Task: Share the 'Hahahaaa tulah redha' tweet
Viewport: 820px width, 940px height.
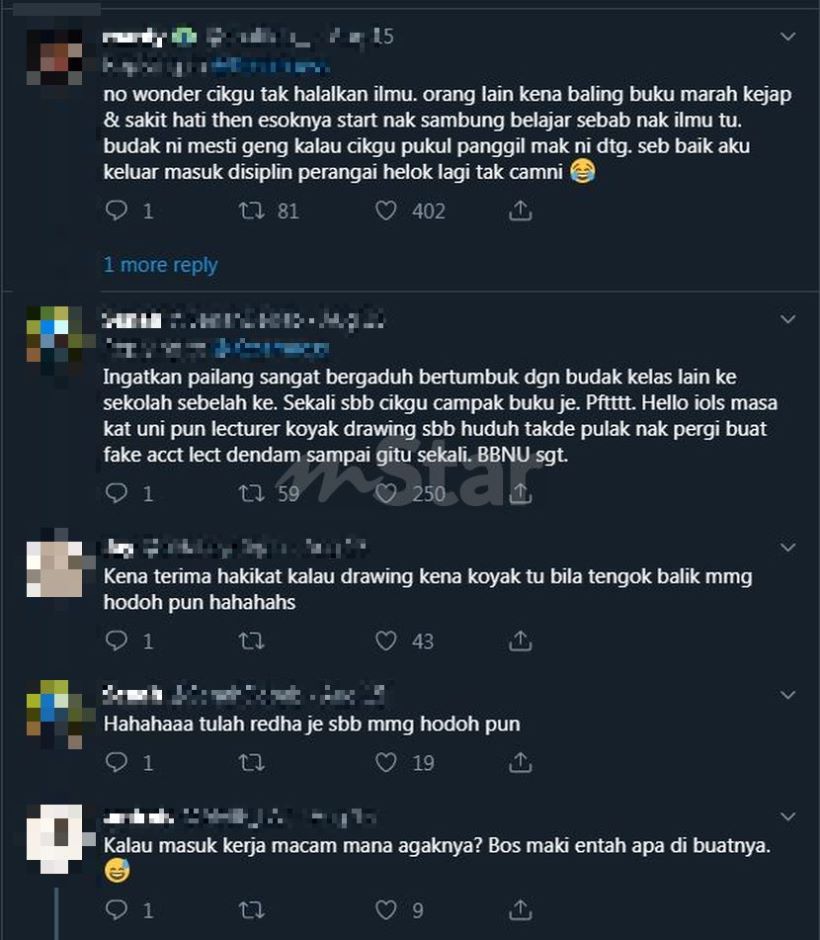Action: [x=520, y=763]
